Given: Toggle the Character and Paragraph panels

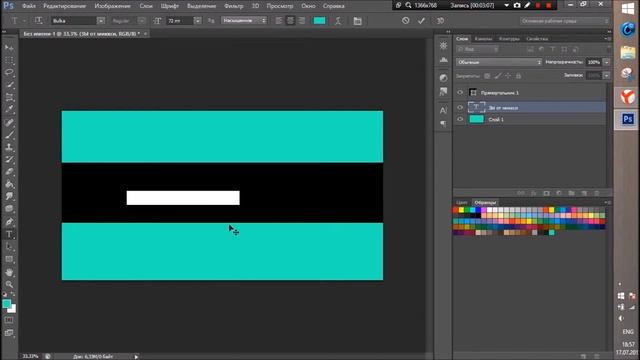Looking at the screenshot, I should pos(358,21).
